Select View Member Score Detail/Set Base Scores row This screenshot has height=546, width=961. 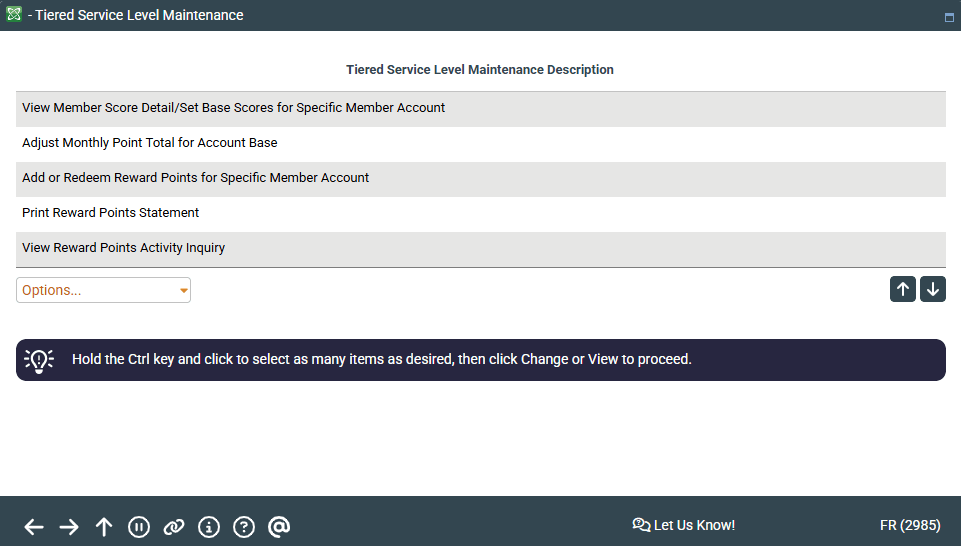[233, 108]
